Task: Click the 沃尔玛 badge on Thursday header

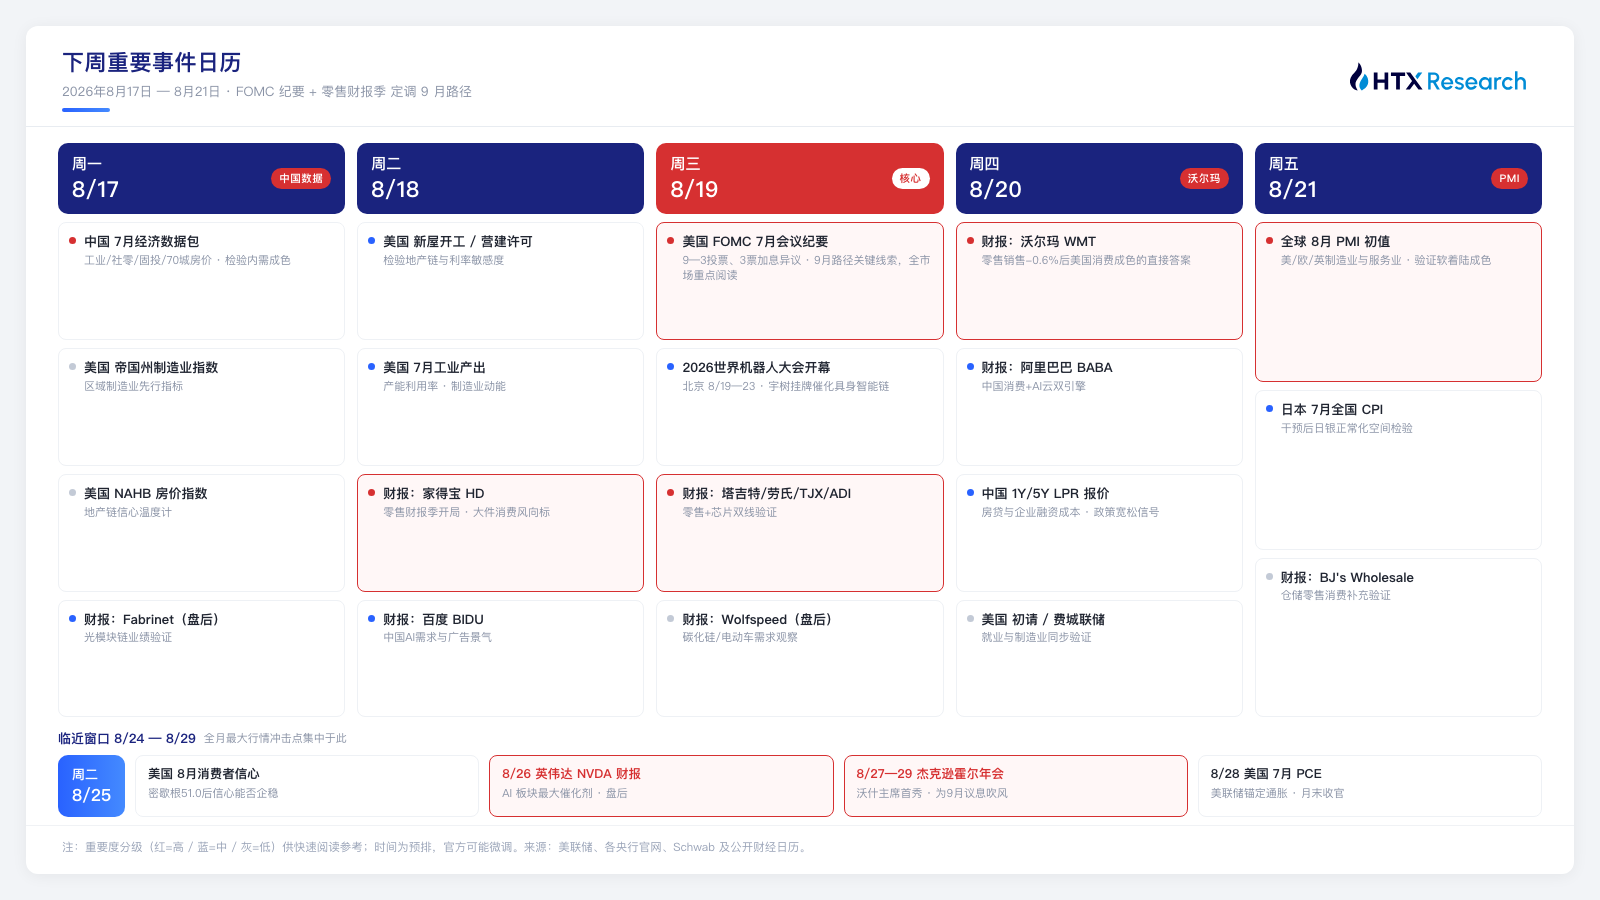Action: click(x=1204, y=178)
